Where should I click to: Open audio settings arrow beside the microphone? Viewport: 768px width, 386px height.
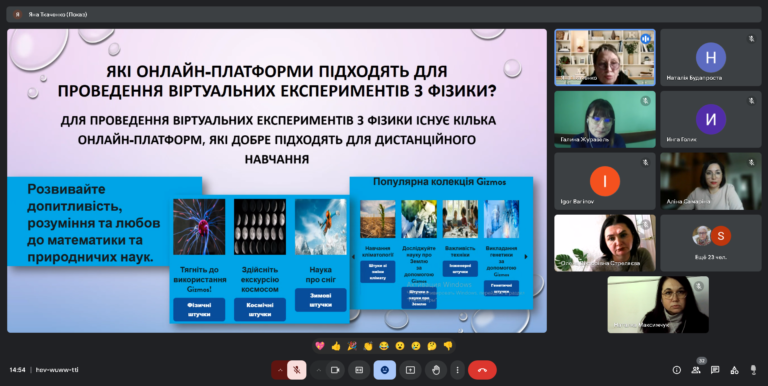(x=280, y=370)
